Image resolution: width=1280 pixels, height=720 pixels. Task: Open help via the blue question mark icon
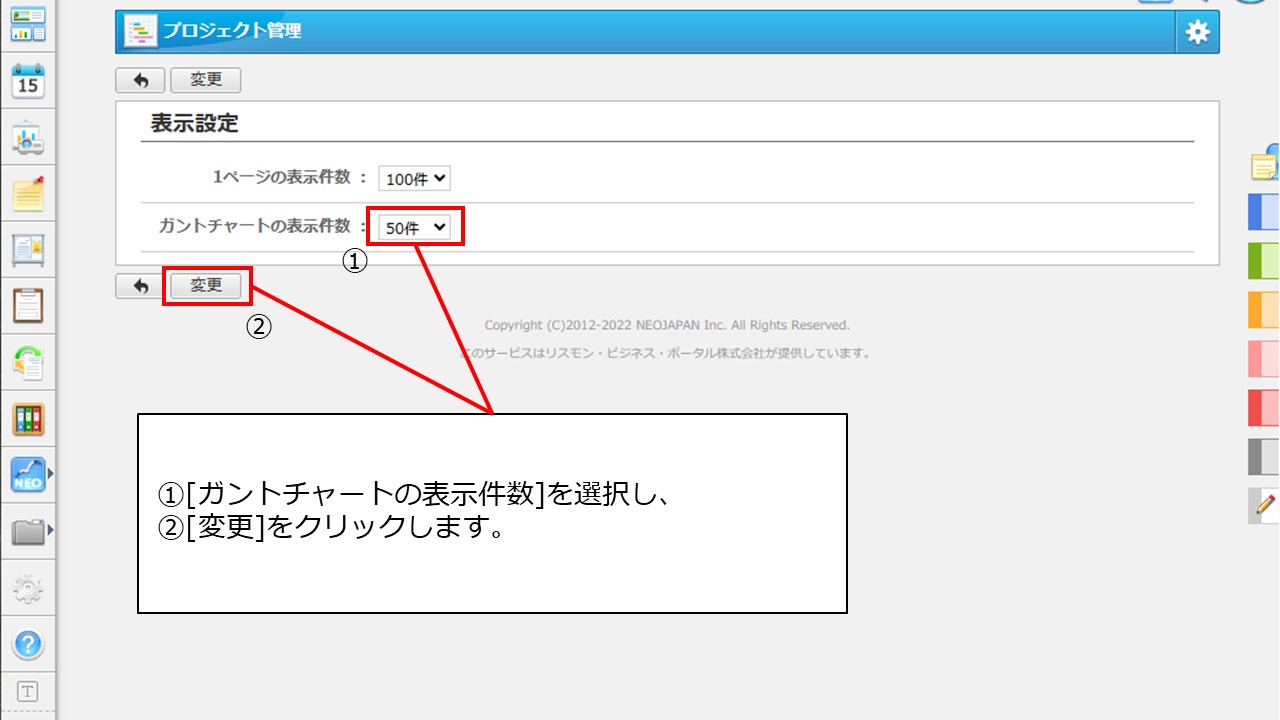click(x=28, y=643)
